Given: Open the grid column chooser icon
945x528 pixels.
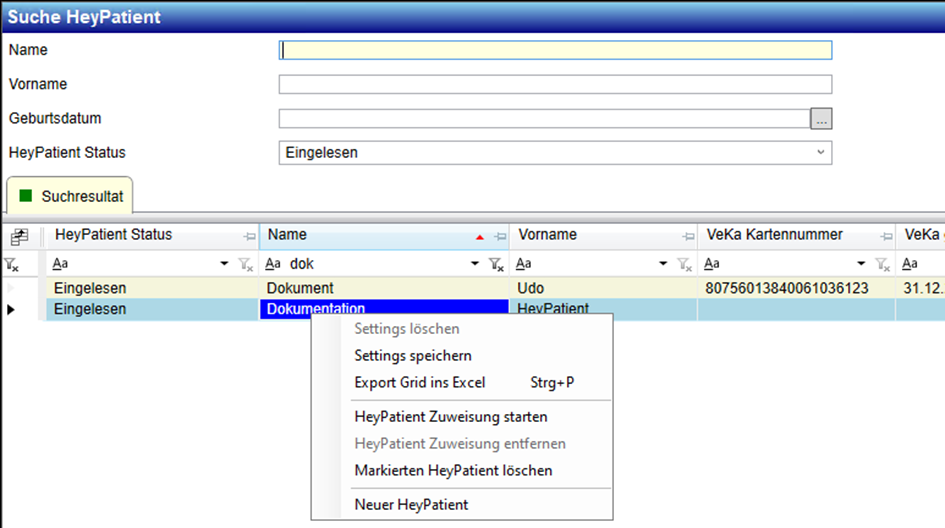Looking at the screenshot, I should point(19,236).
